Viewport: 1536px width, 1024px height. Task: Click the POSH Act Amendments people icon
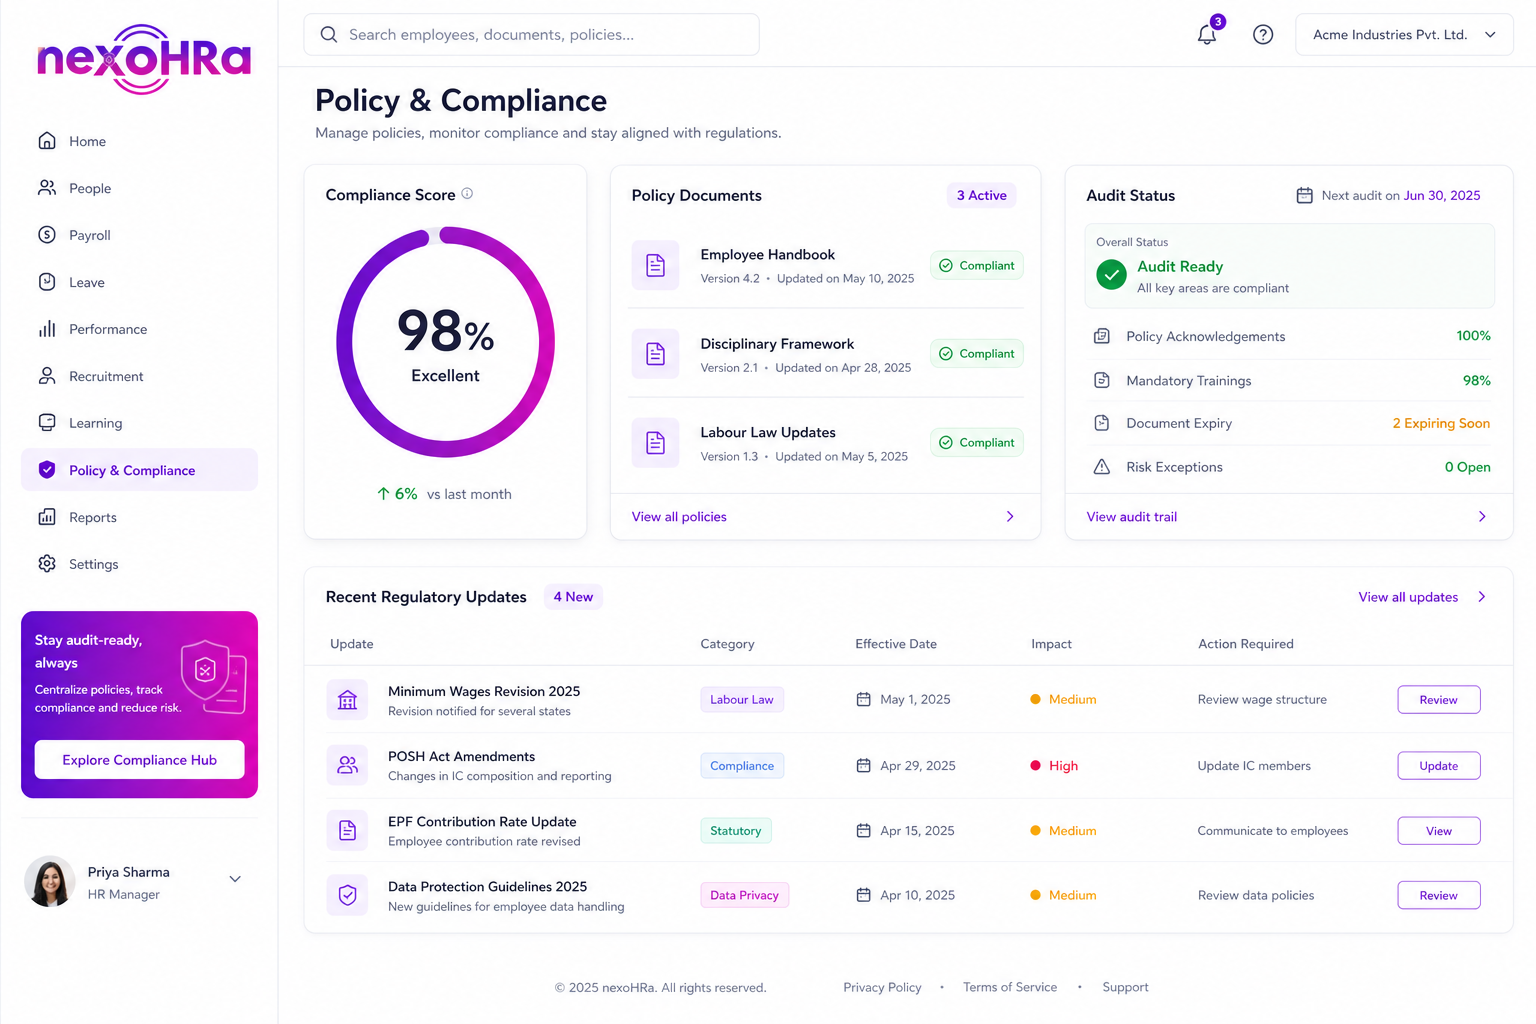(347, 765)
